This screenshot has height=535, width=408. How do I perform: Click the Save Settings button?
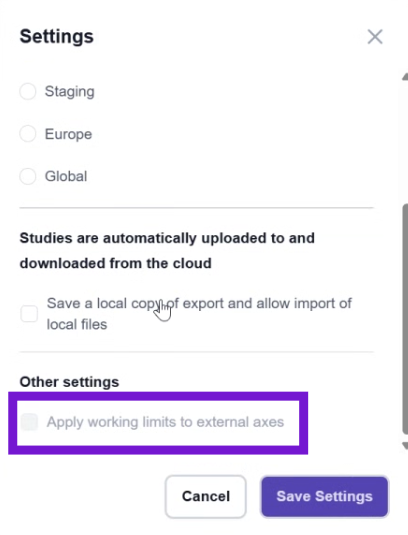coord(324,496)
